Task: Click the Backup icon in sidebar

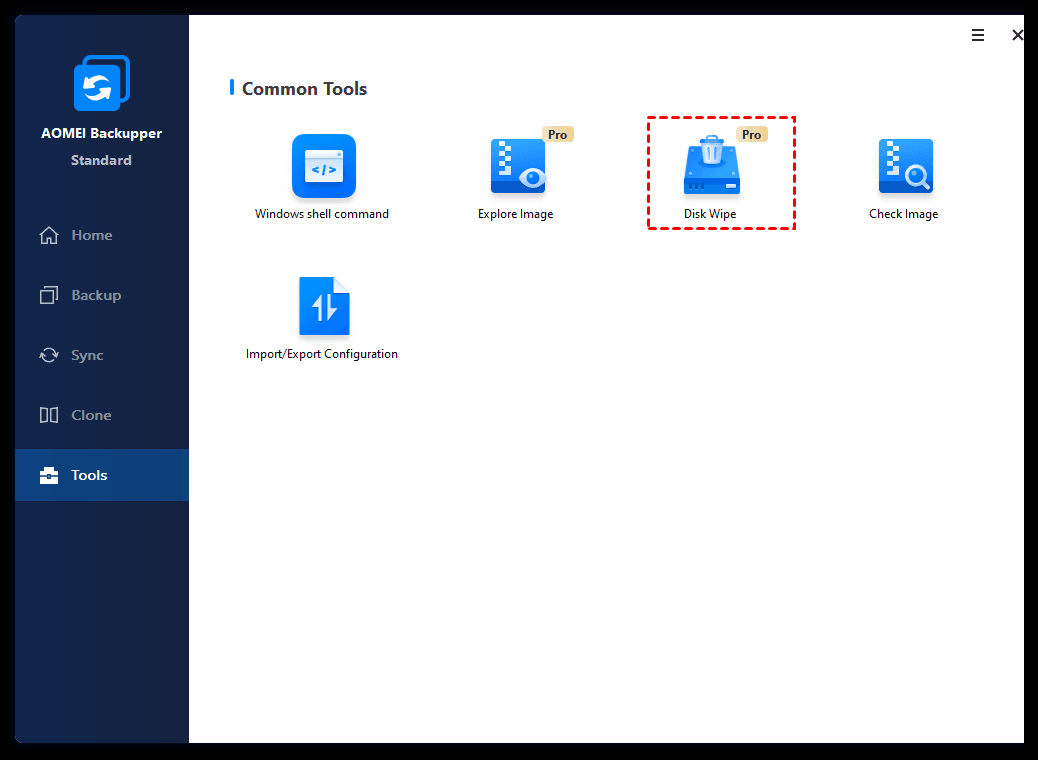Action: pos(49,295)
